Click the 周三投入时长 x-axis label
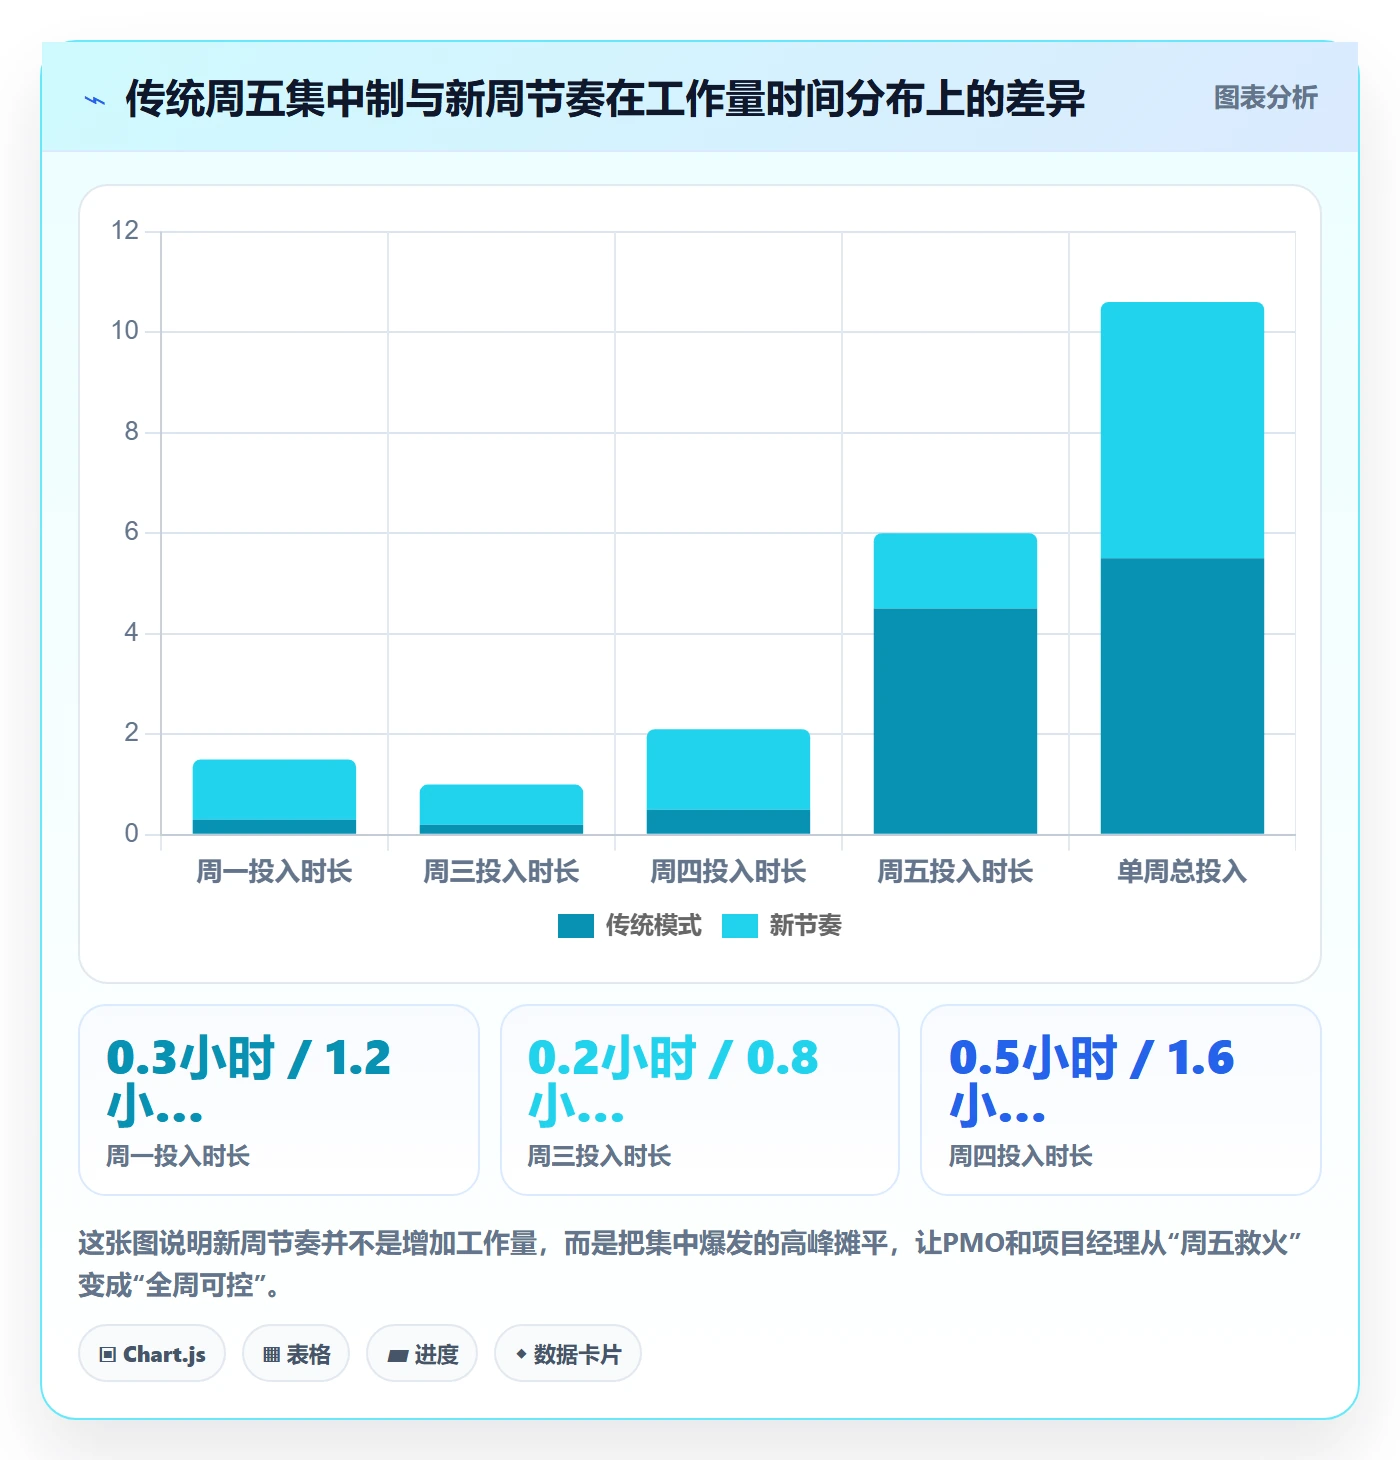Screen dimensions: 1400x1460 click(501, 872)
